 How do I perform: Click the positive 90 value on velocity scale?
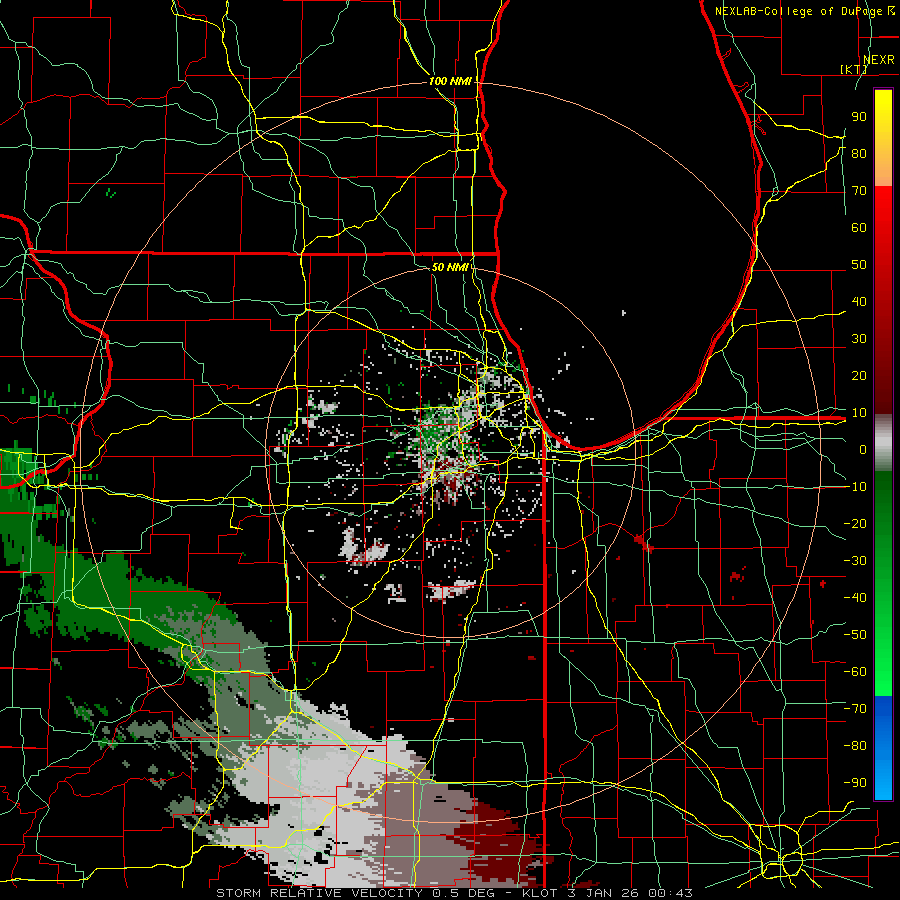pos(859,117)
